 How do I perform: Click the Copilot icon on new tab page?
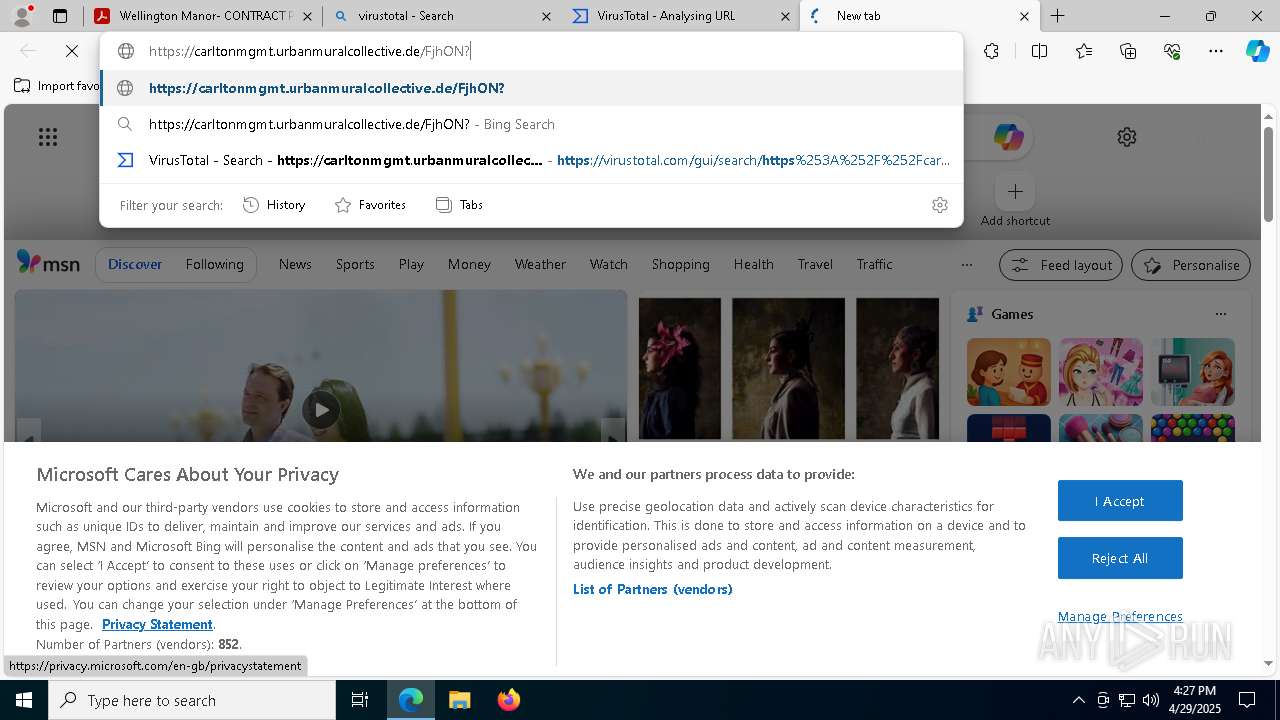tap(1008, 137)
